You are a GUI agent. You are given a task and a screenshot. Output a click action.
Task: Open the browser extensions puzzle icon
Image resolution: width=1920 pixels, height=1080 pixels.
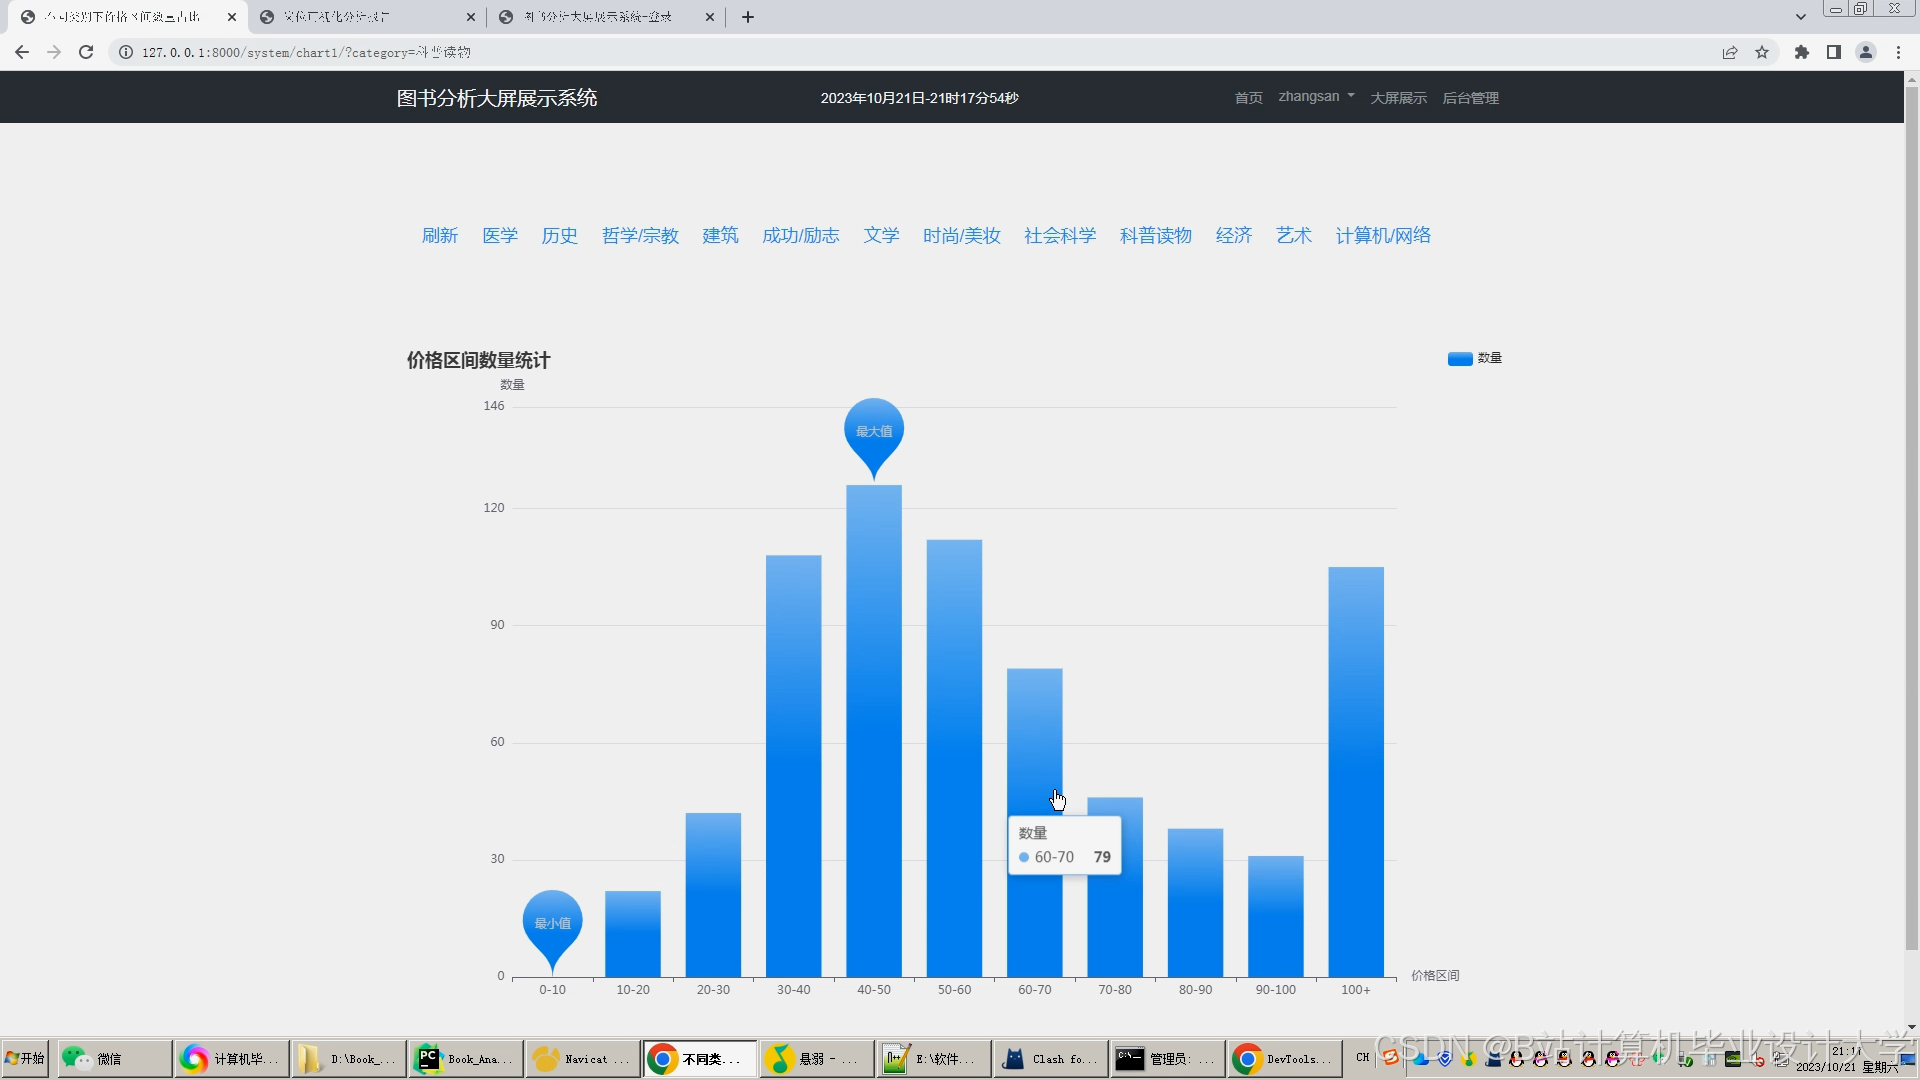1802,52
